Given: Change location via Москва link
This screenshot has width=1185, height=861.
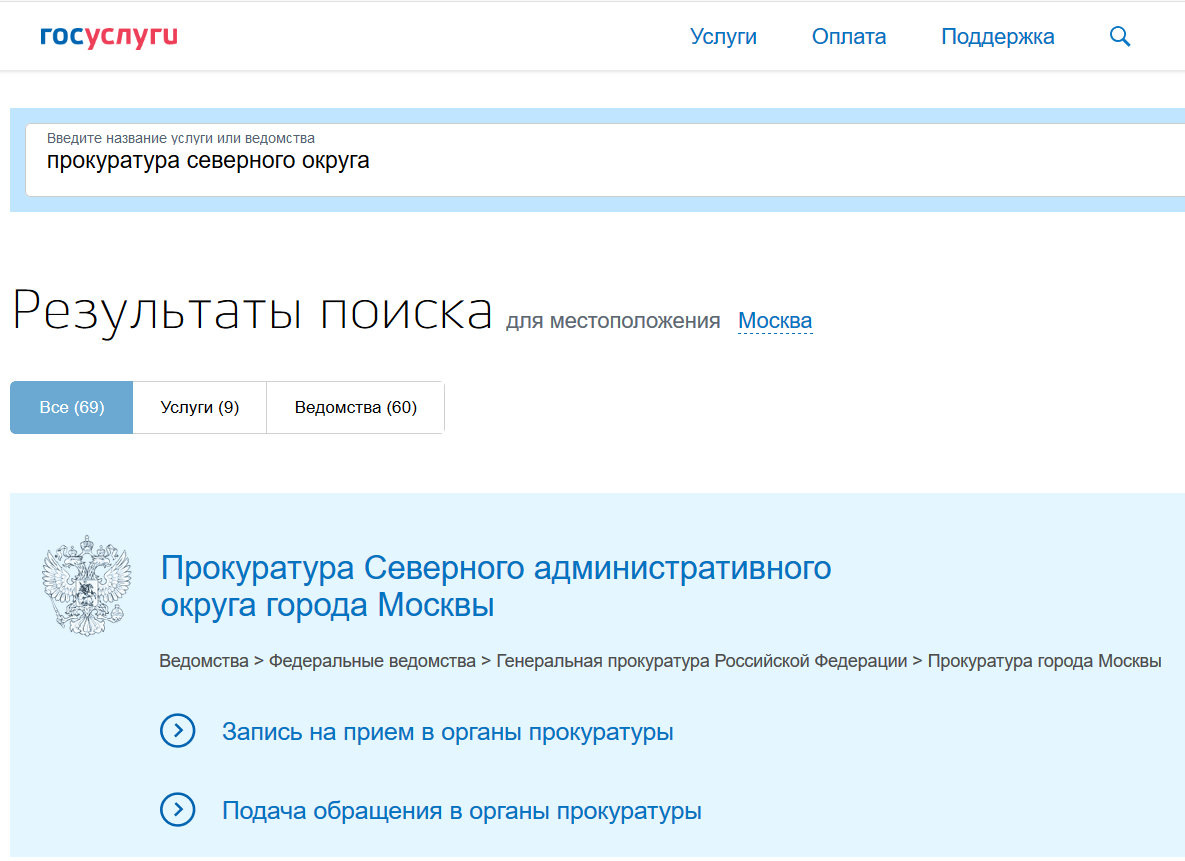Looking at the screenshot, I should 775,321.
